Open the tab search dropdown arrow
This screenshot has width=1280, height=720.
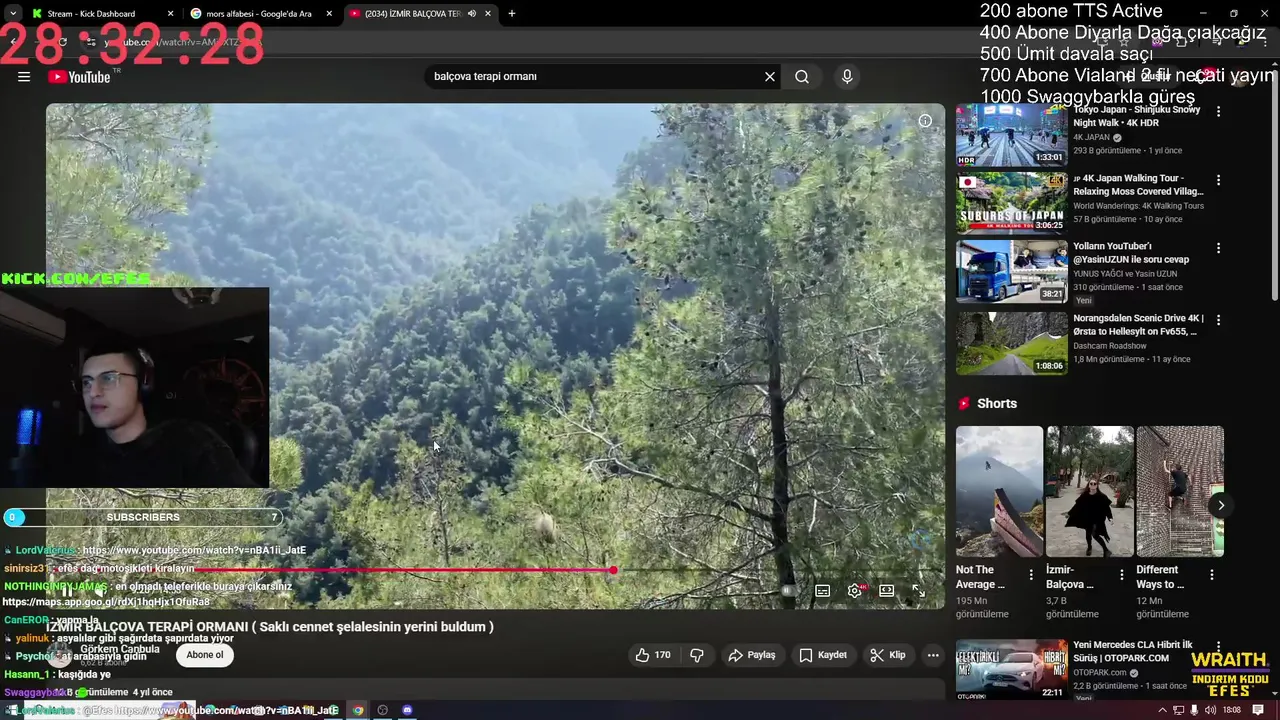[x=12, y=14]
